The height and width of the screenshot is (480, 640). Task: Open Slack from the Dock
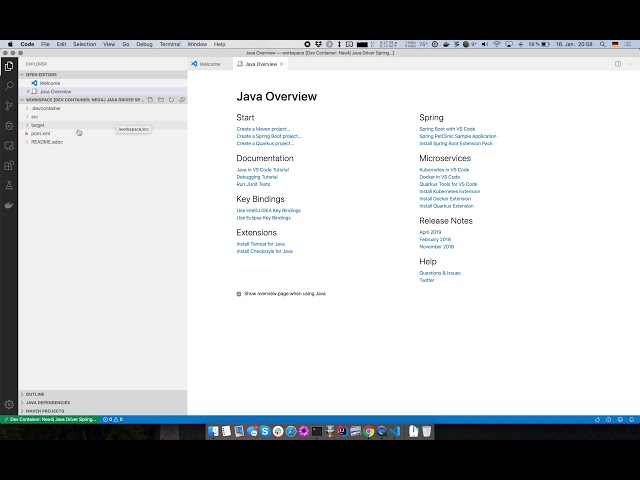[278, 431]
